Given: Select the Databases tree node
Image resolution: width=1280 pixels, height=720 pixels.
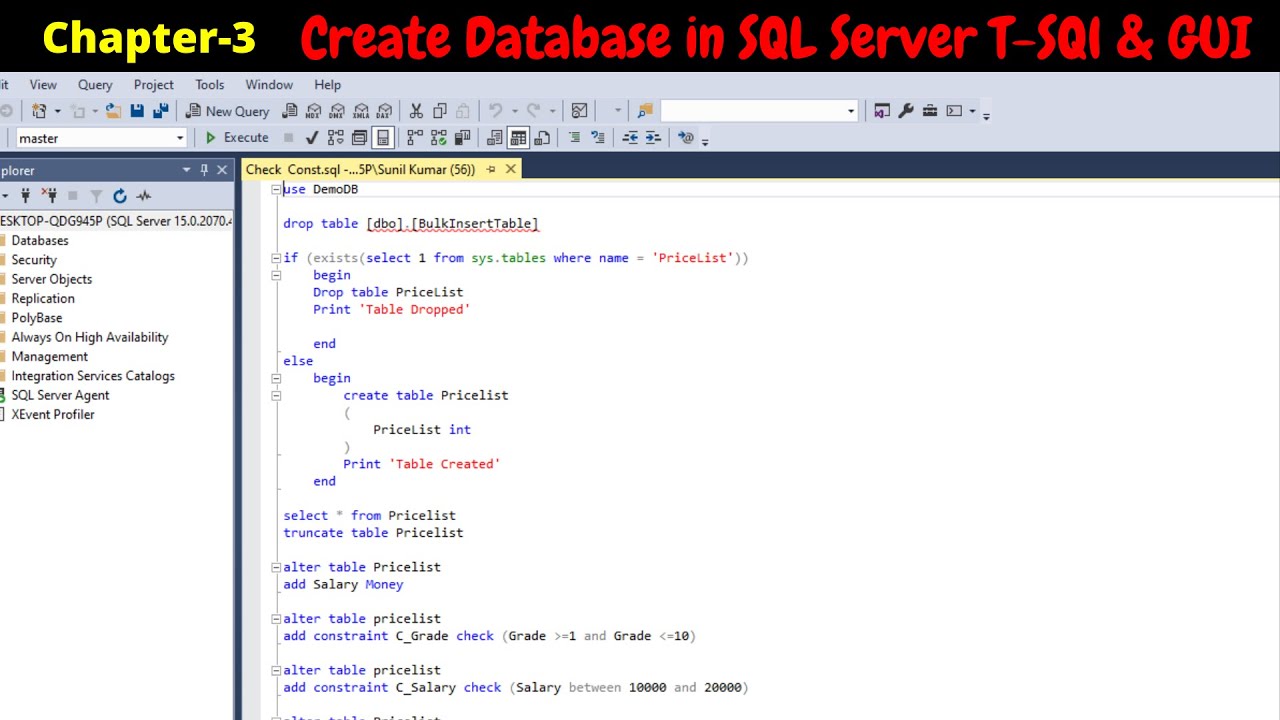Looking at the screenshot, I should pyautogui.click(x=40, y=241).
